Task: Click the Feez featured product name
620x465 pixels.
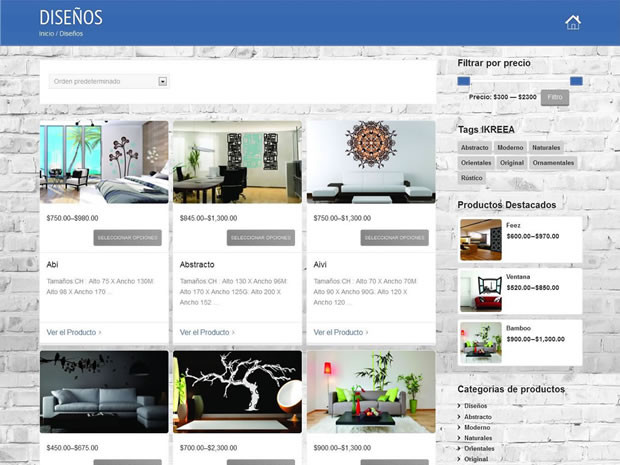Action: 513,225
